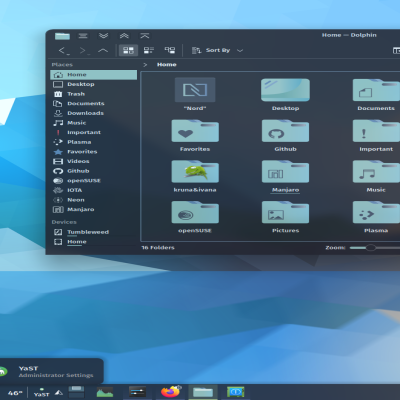Open Downloads in Places sidebar
Image resolution: width=400 pixels, height=400 pixels.
(x=94, y=113)
